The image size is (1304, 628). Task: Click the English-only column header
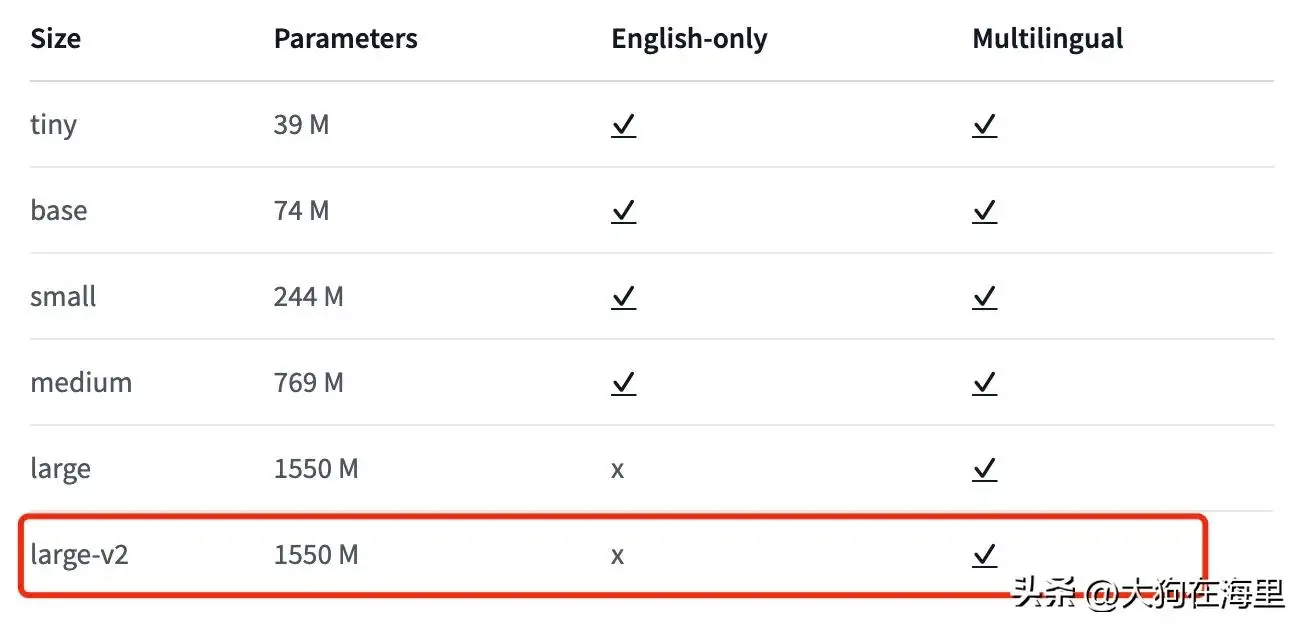pyautogui.click(x=689, y=39)
